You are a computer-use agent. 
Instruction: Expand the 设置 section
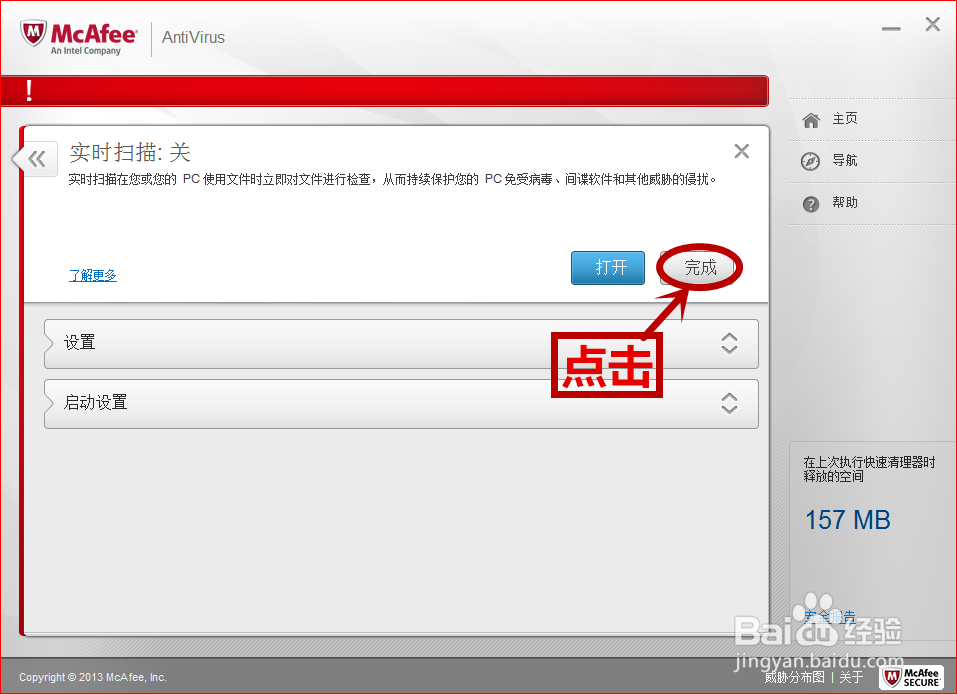401,344
